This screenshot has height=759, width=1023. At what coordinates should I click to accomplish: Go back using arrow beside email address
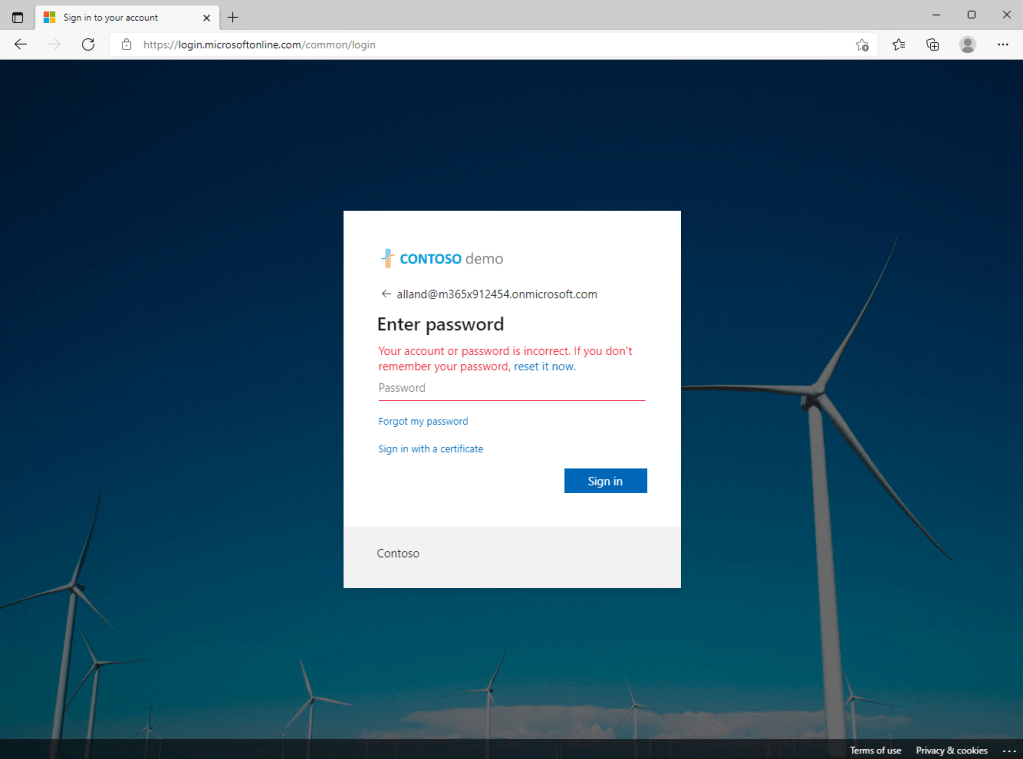coord(386,294)
